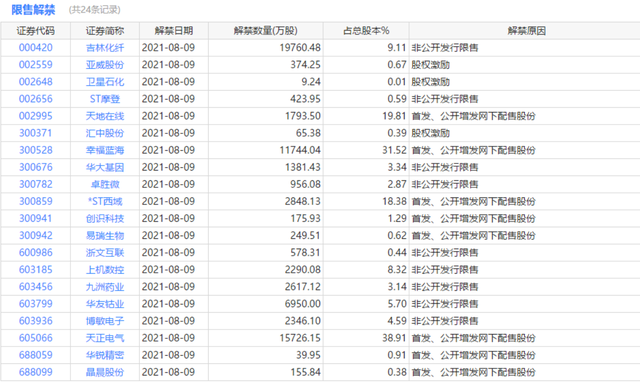Open stock name 汇中股份
Viewport: 640px width, 382px height.
tap(105, 133)
